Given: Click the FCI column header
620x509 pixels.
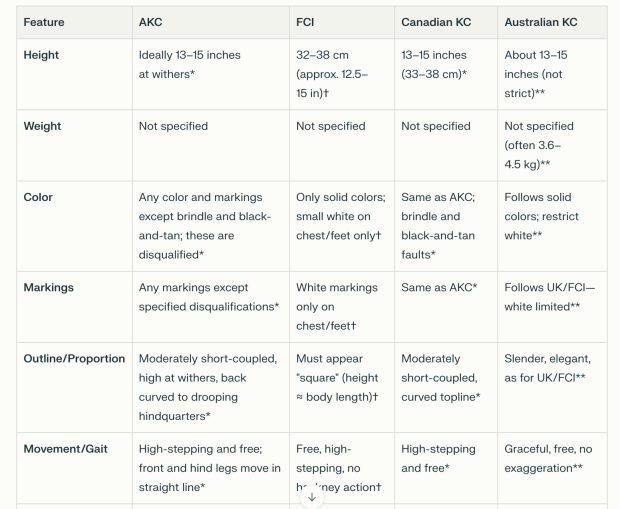Looking at the screenshot, I should pyautogui.click(x=305, y=22).
